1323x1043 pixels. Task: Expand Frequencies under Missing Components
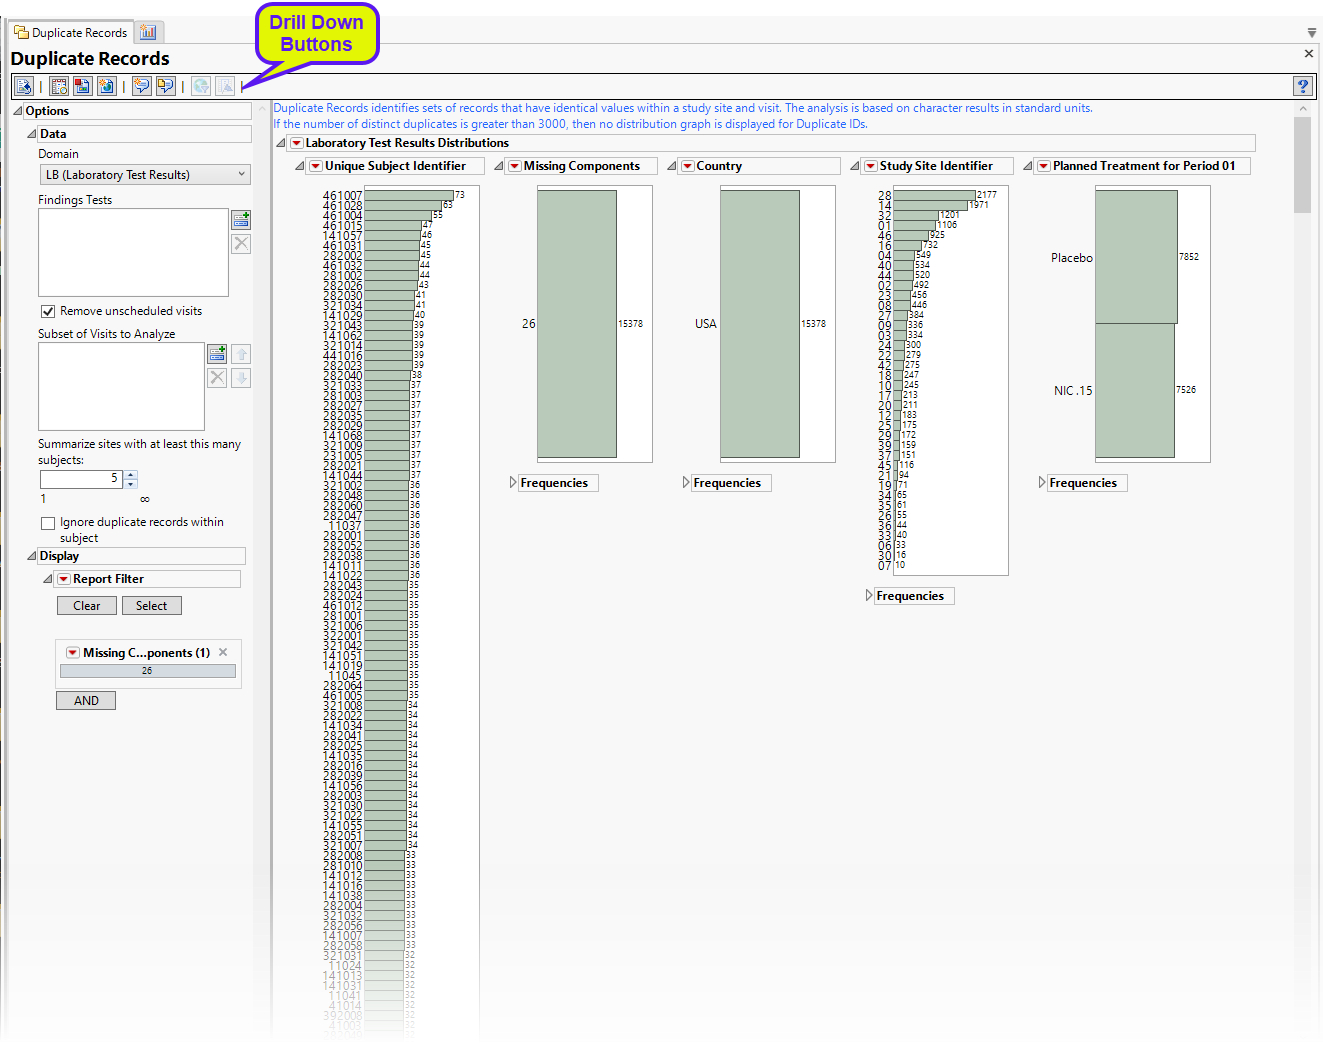pos(513,483)
